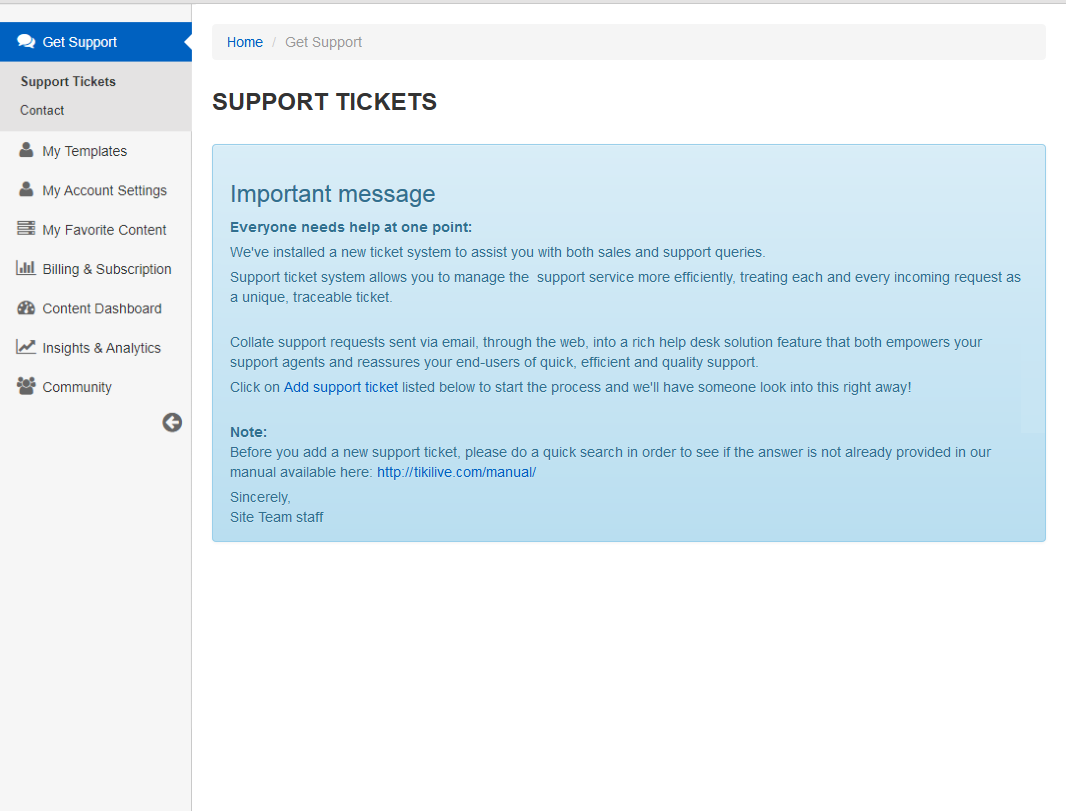Open the Support Tickets submenu item
This screenshot has width=1066, height=811.
(68, 82)
